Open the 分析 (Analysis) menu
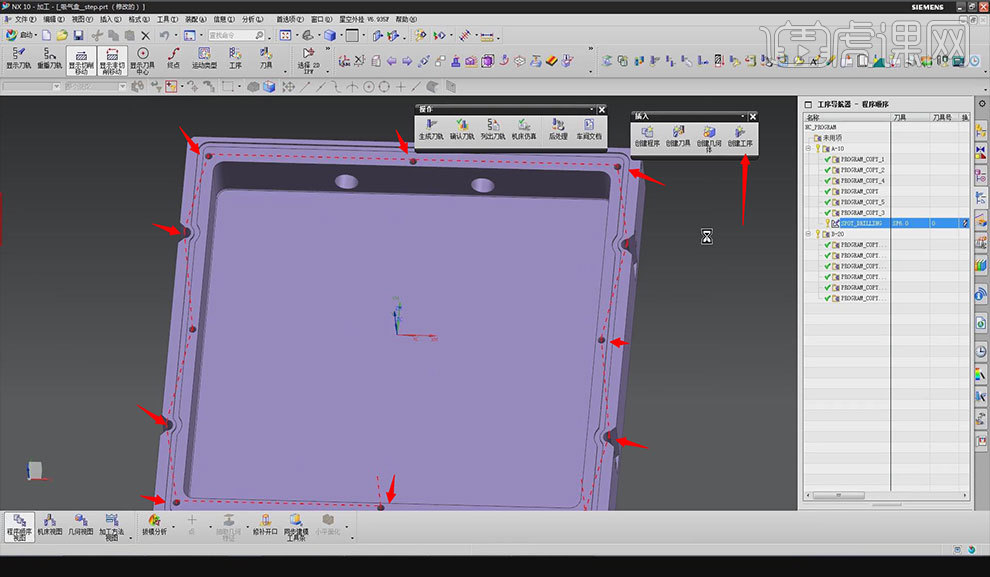The image size is (990, 577). 253,20
